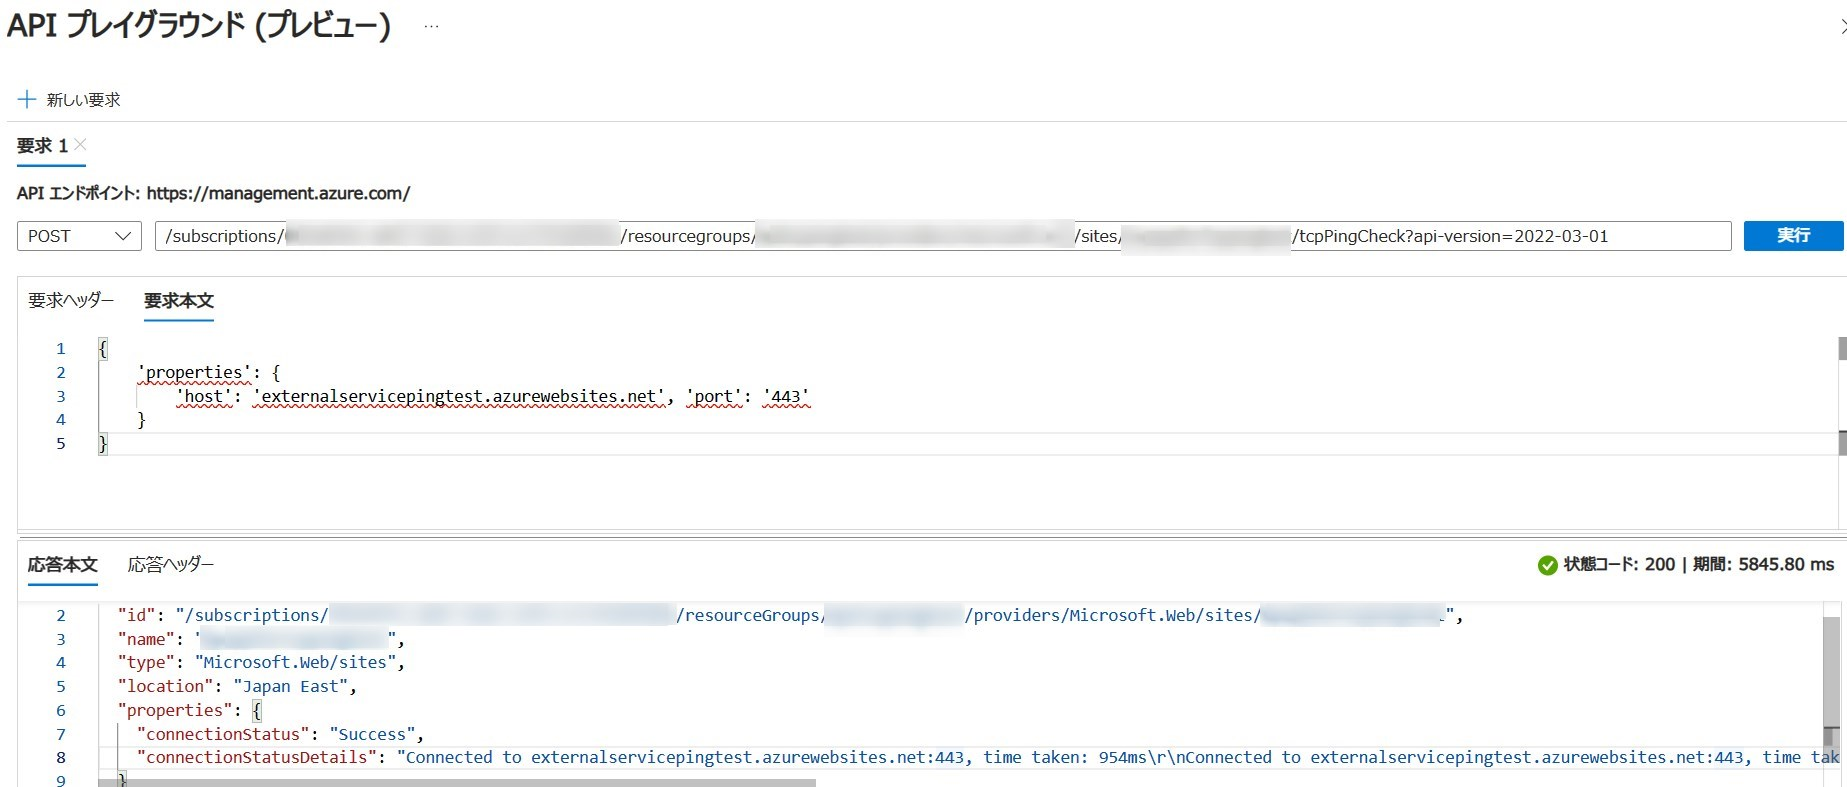The image size is (1847, 787).
Task: Switch to the 応答ヘッダー tab
Action: point(171,565)
